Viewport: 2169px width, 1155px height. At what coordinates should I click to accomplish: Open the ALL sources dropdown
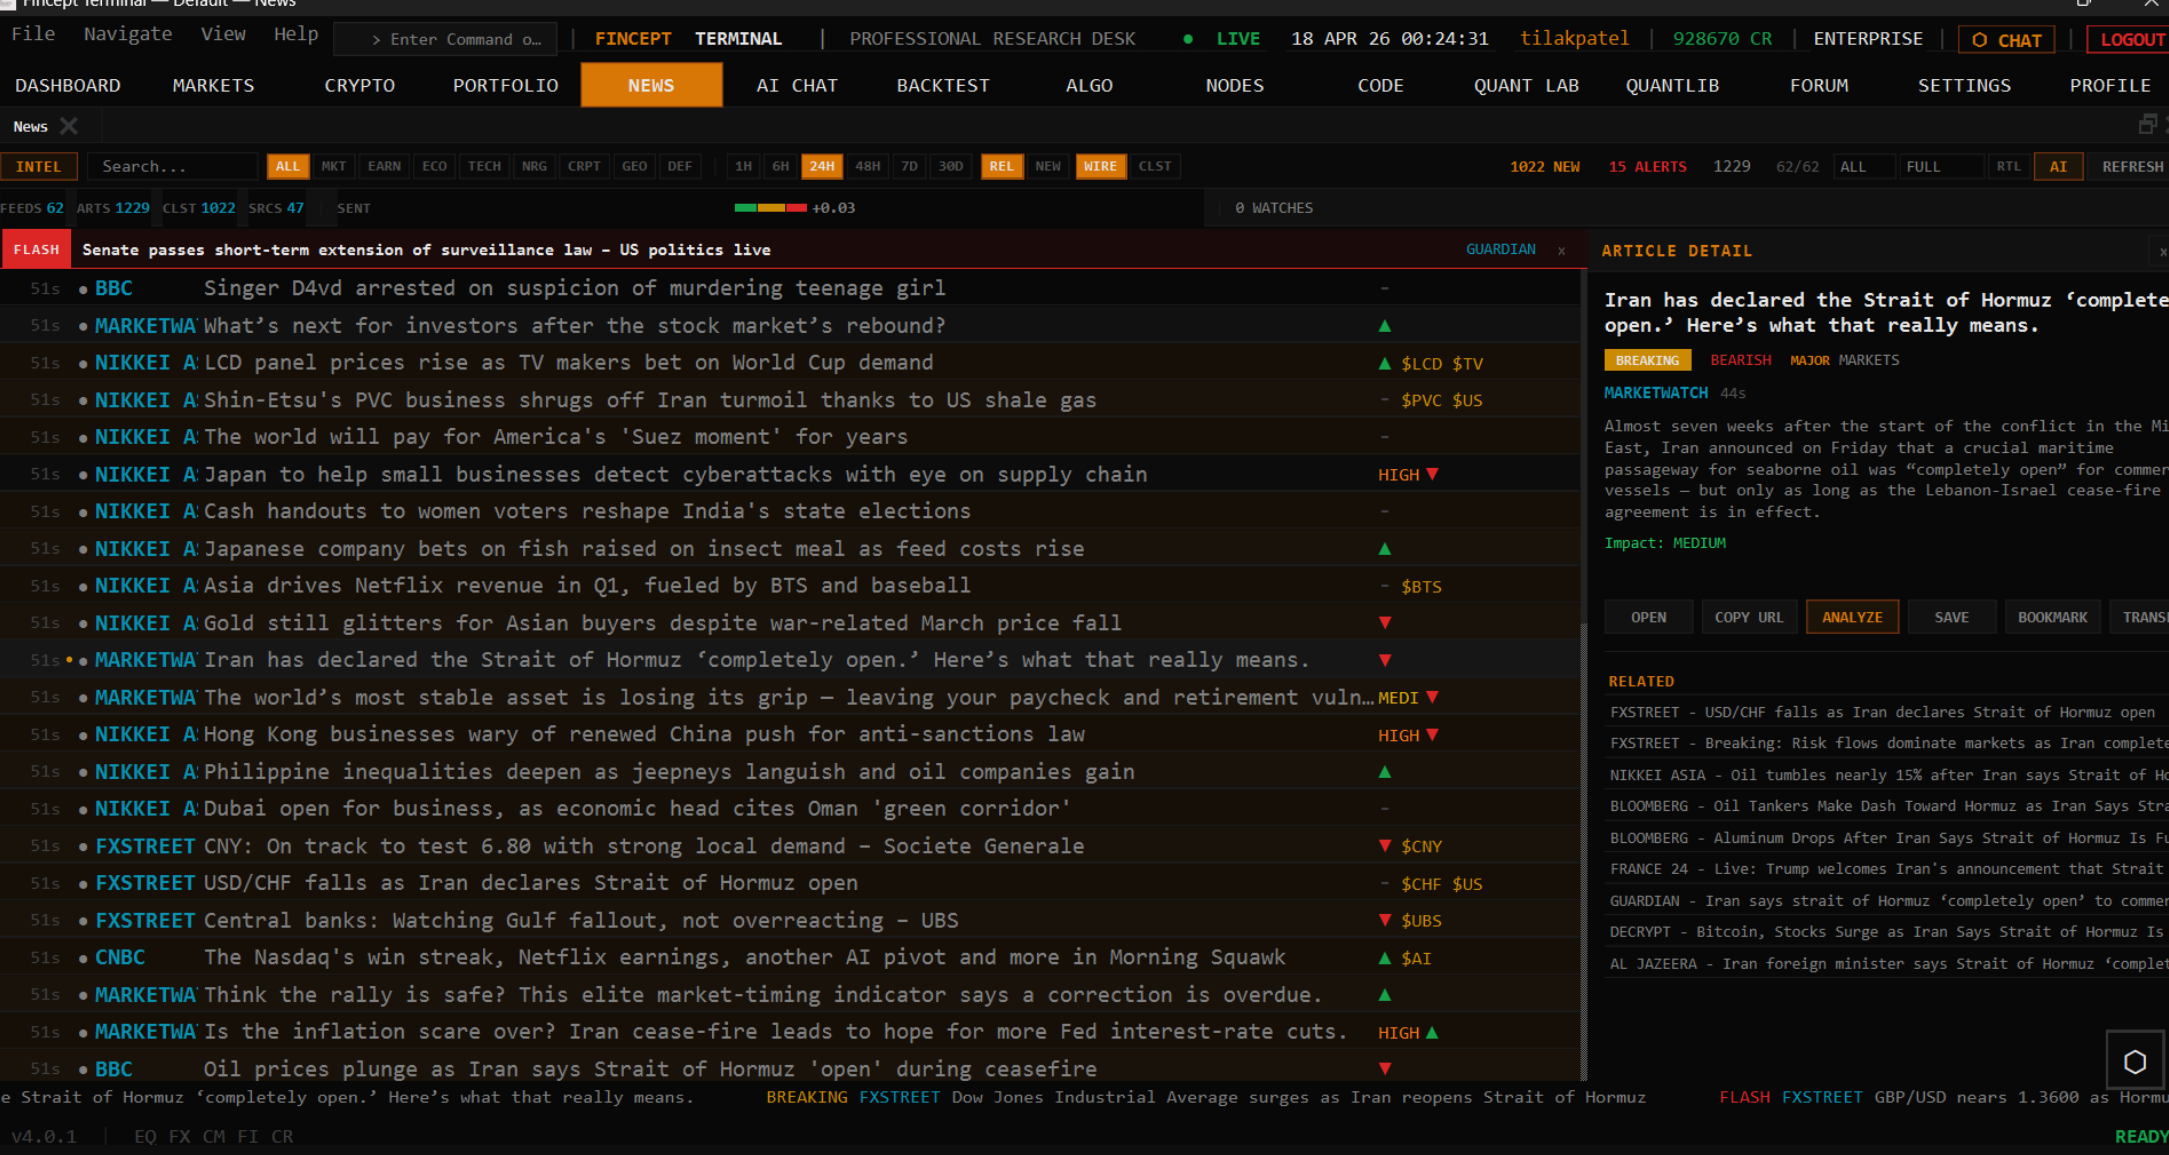1863,166
